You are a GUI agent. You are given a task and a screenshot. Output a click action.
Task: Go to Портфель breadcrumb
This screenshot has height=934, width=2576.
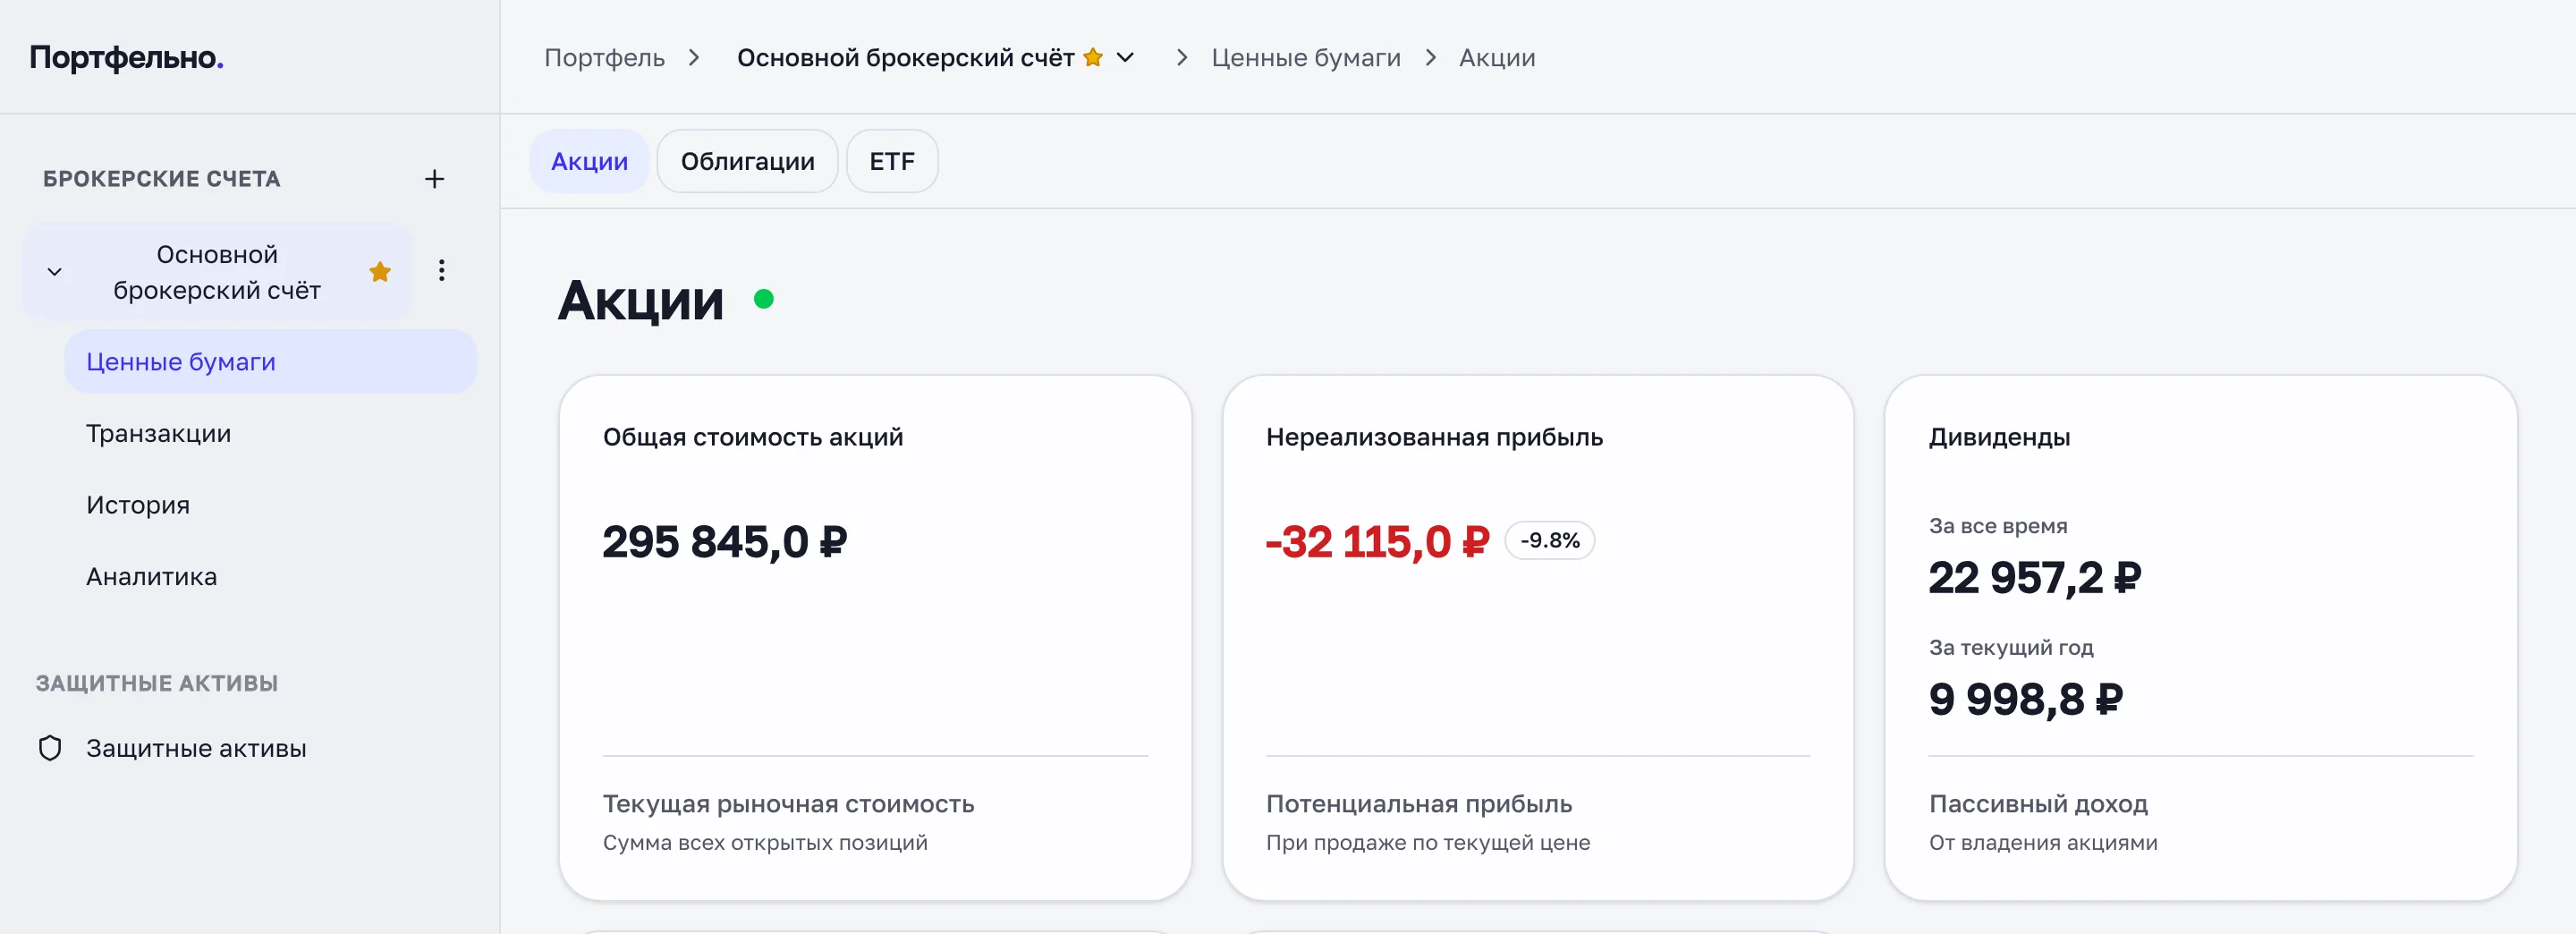(604, 58)
